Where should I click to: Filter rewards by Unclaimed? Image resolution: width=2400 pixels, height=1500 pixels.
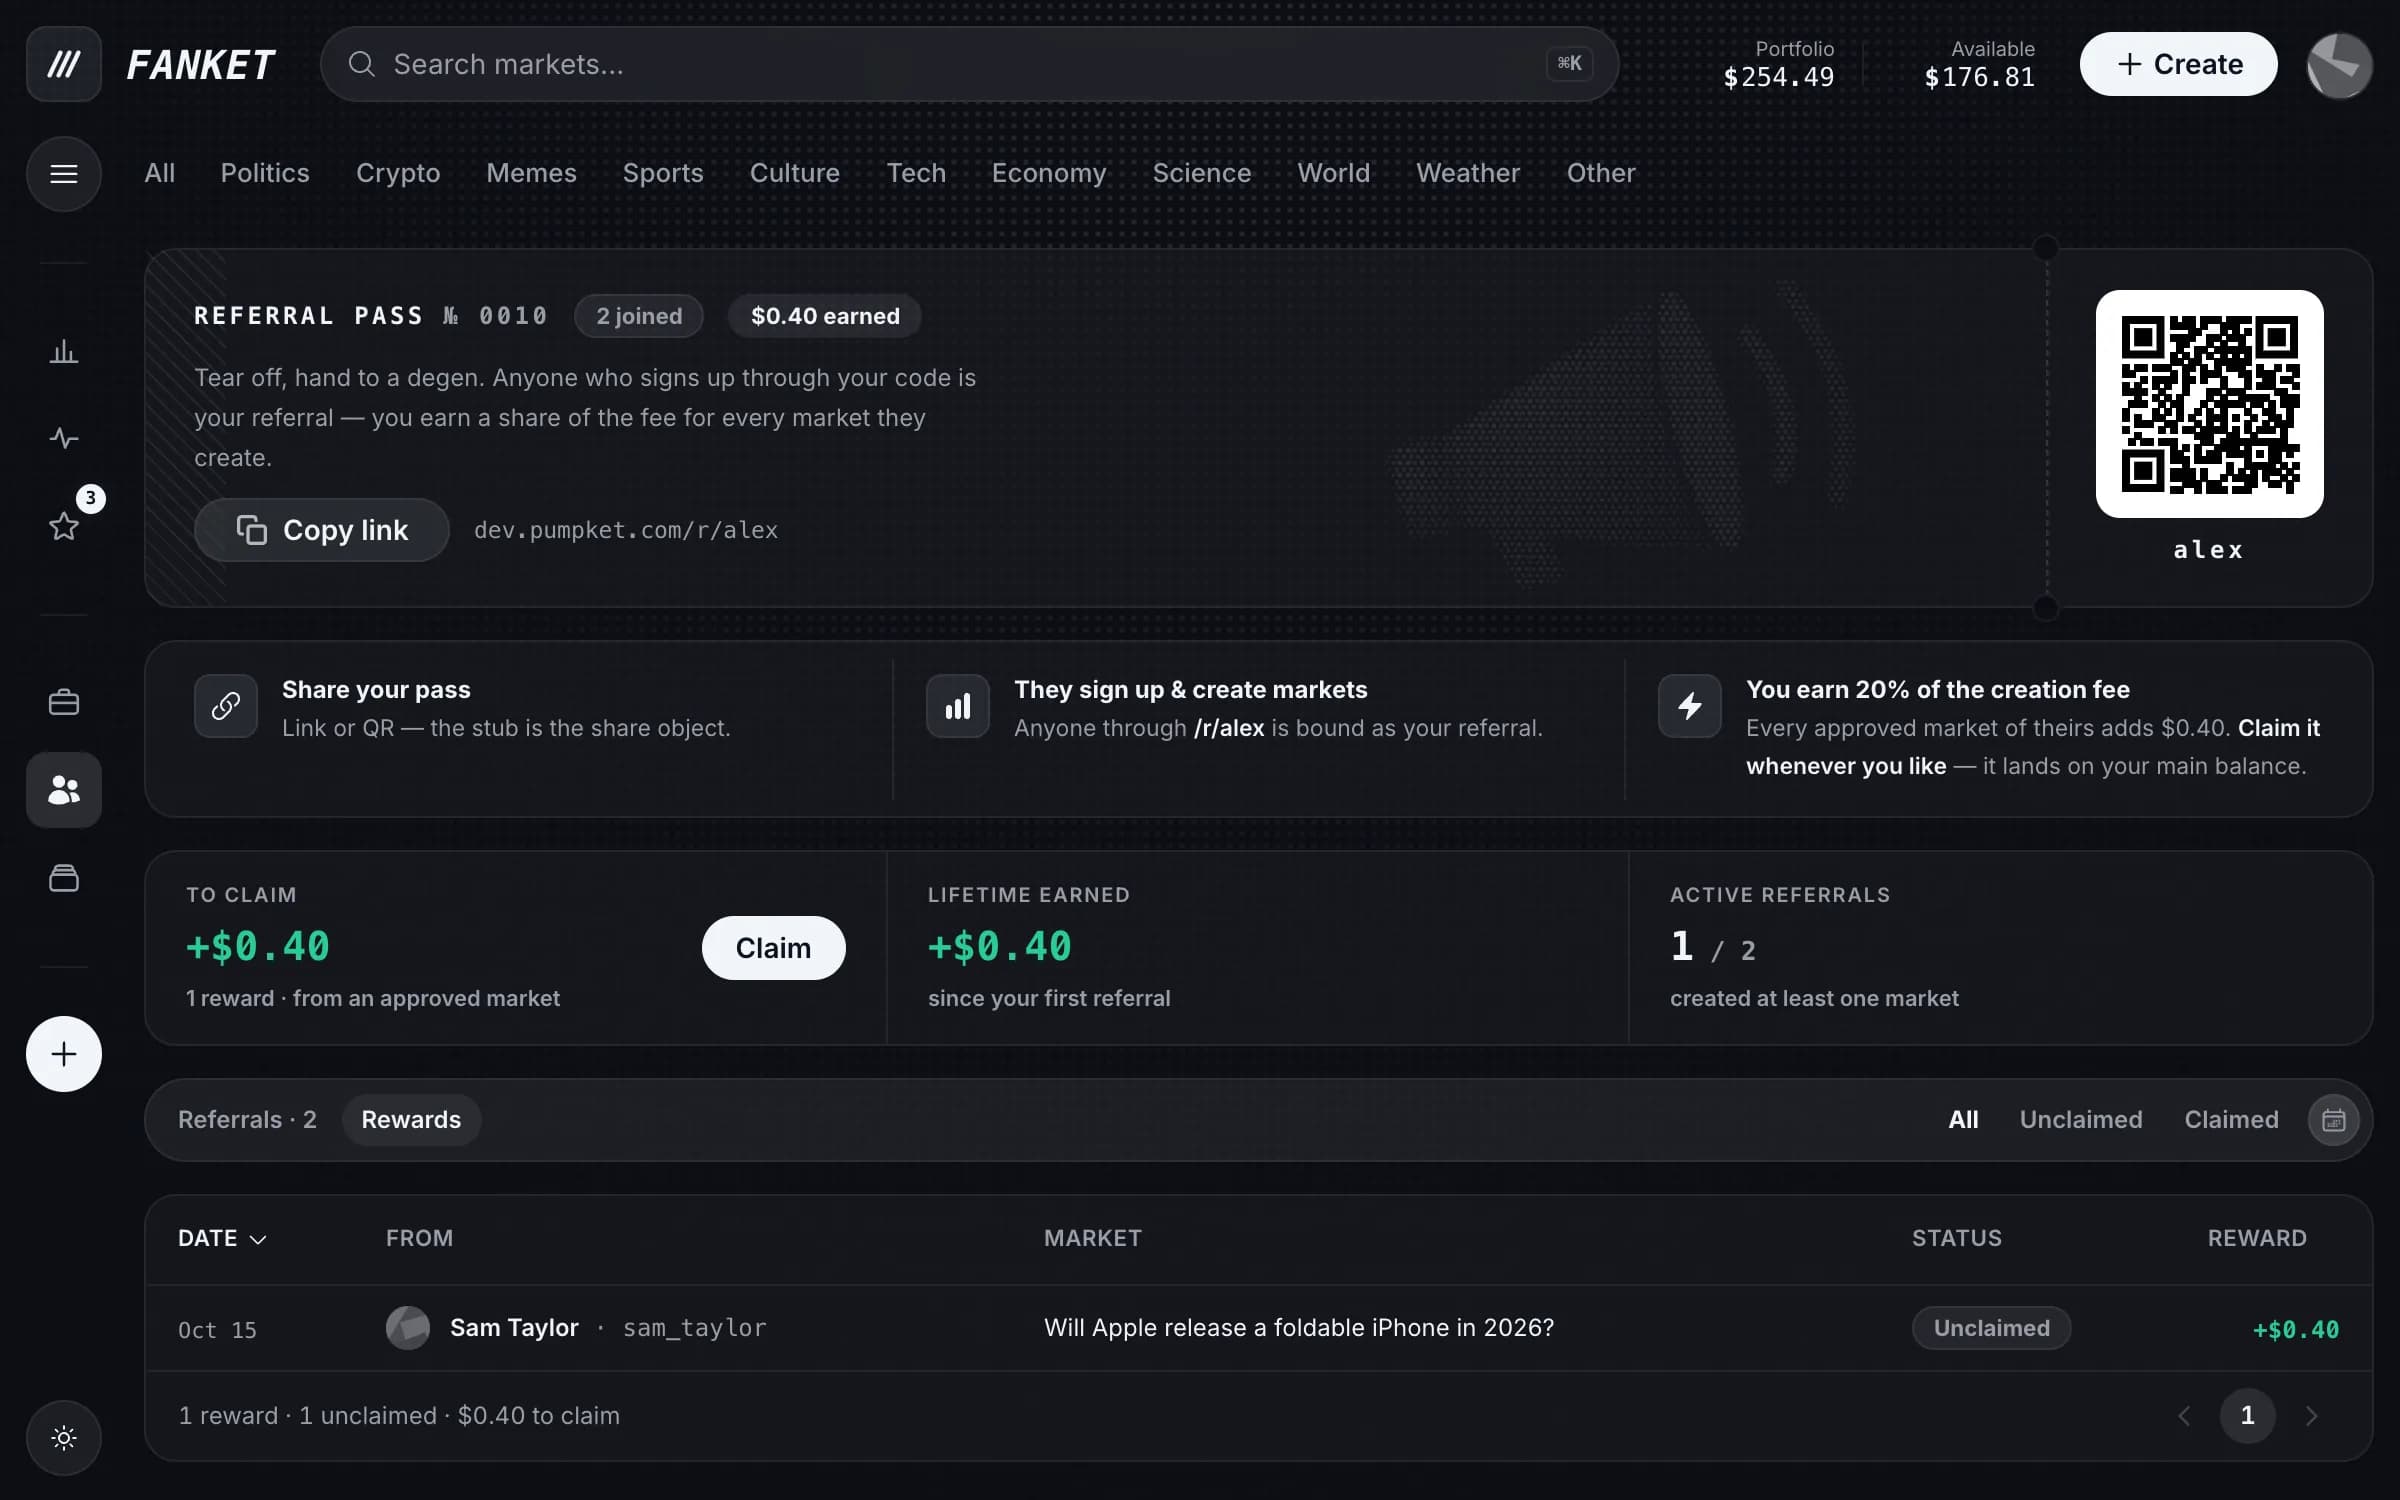pos(2081,1120)
